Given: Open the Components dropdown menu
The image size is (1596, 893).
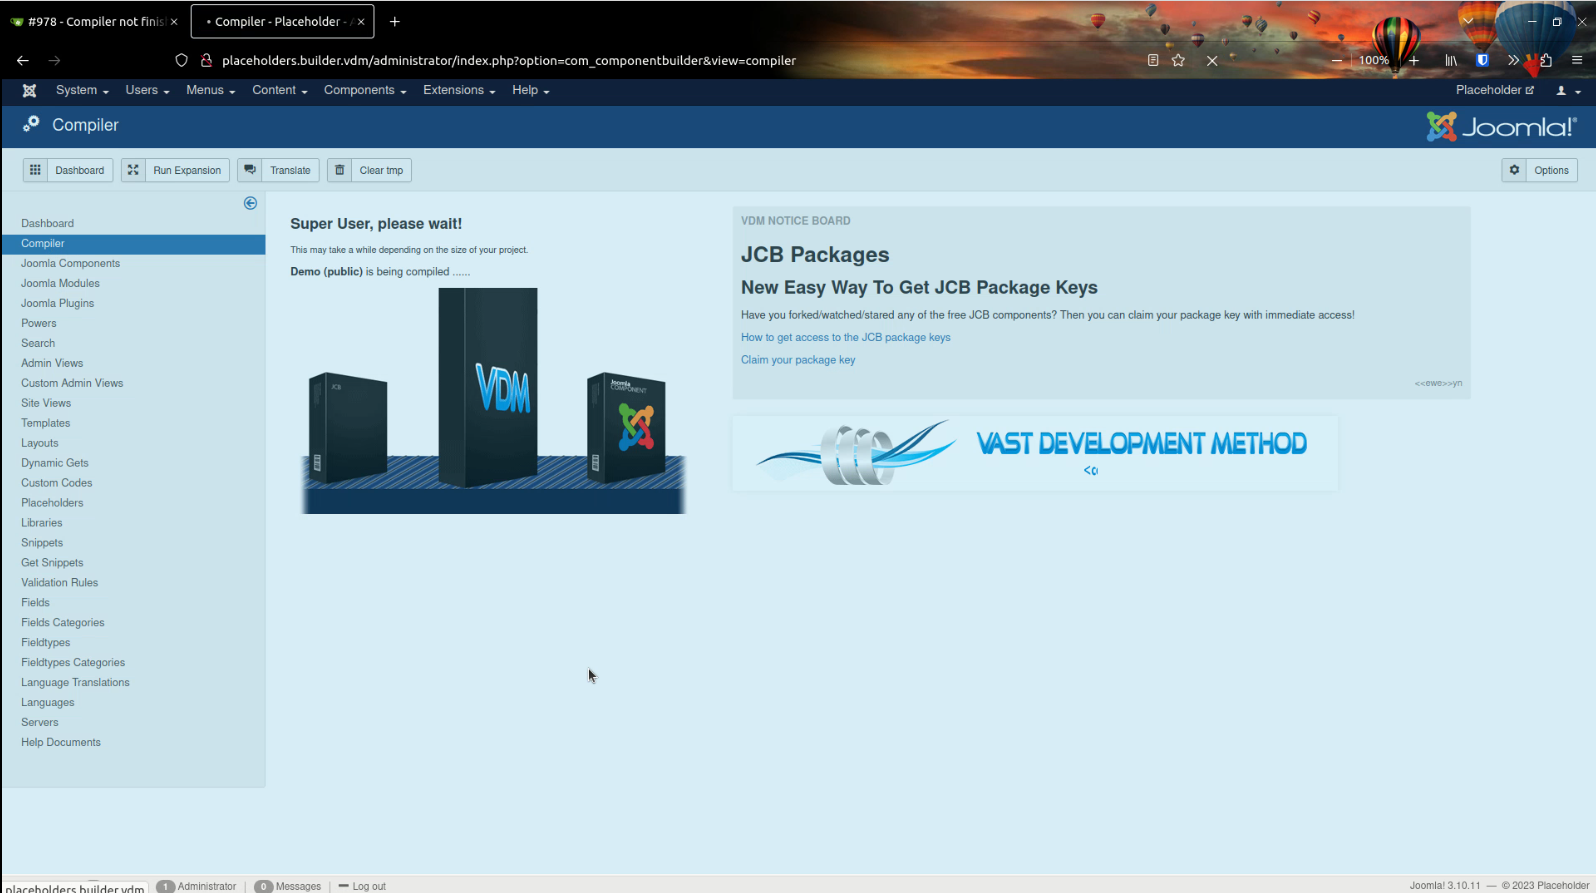Looking at the screenshot, I should pyautogui.click(x=365, y=90).
